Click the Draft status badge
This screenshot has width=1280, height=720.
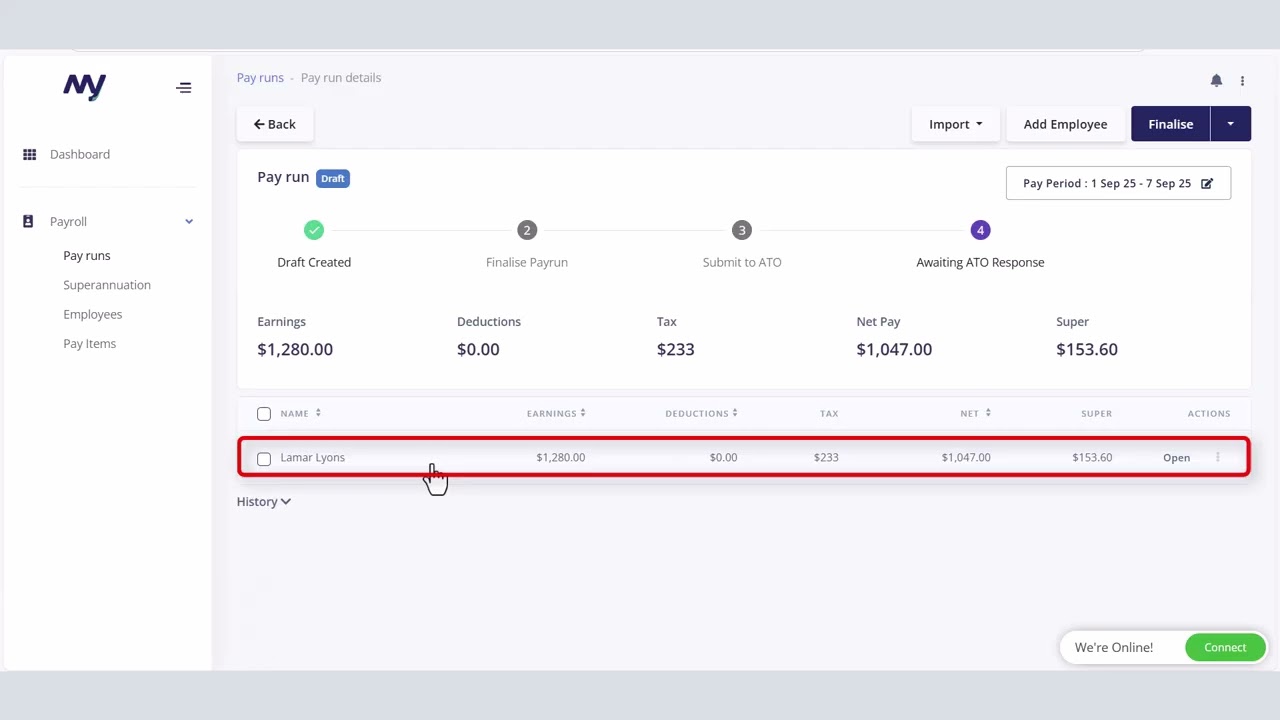333,178
